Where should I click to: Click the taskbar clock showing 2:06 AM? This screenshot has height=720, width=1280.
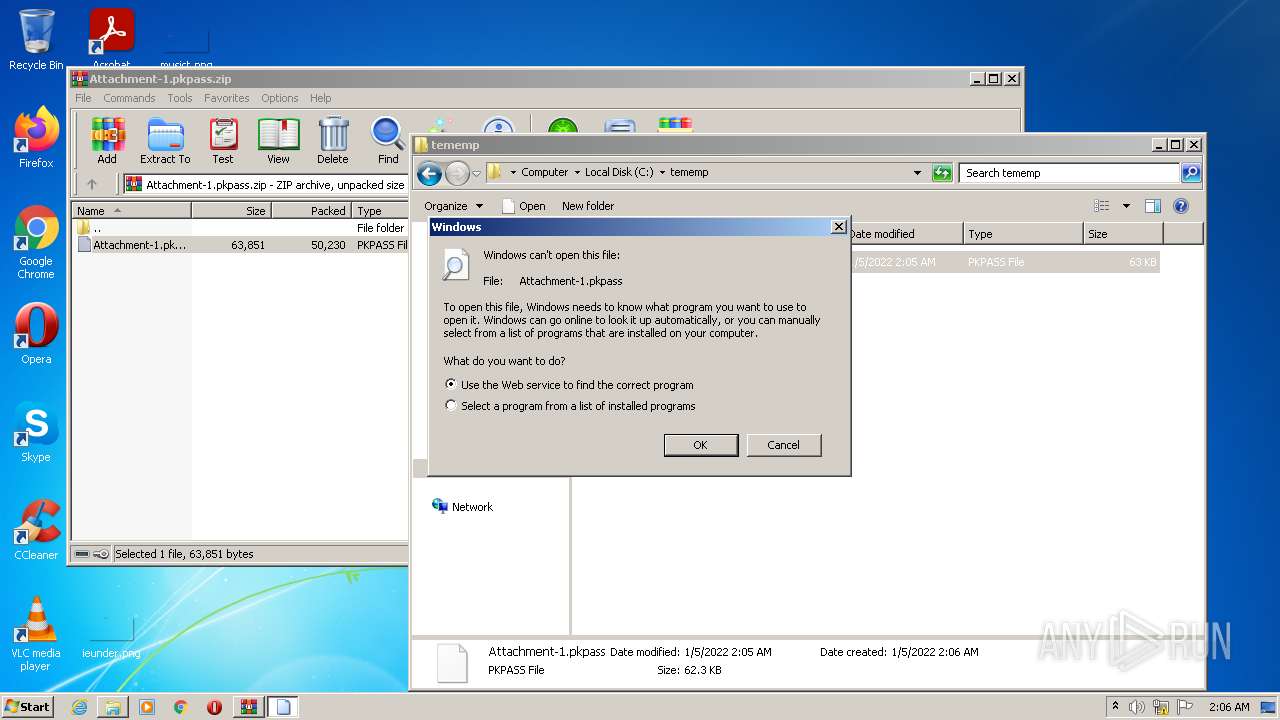pyautogui.click(x=1229, y=707)
